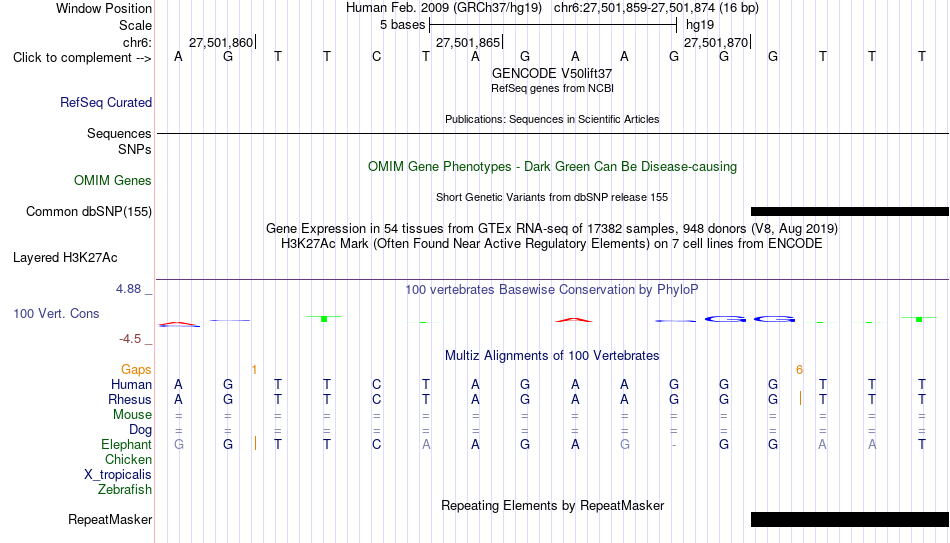Click the Mouse species row label
This screenshot has width=950, height=543.
coord(132,415)
